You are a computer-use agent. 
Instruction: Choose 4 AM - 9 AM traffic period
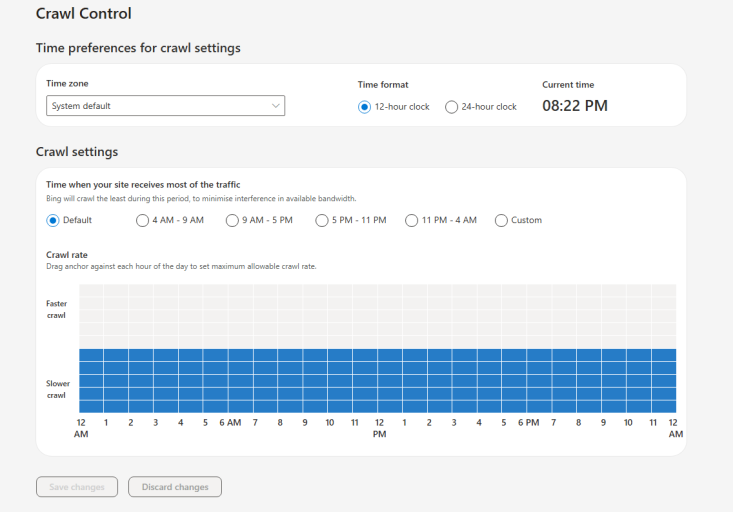click(142, 220)
